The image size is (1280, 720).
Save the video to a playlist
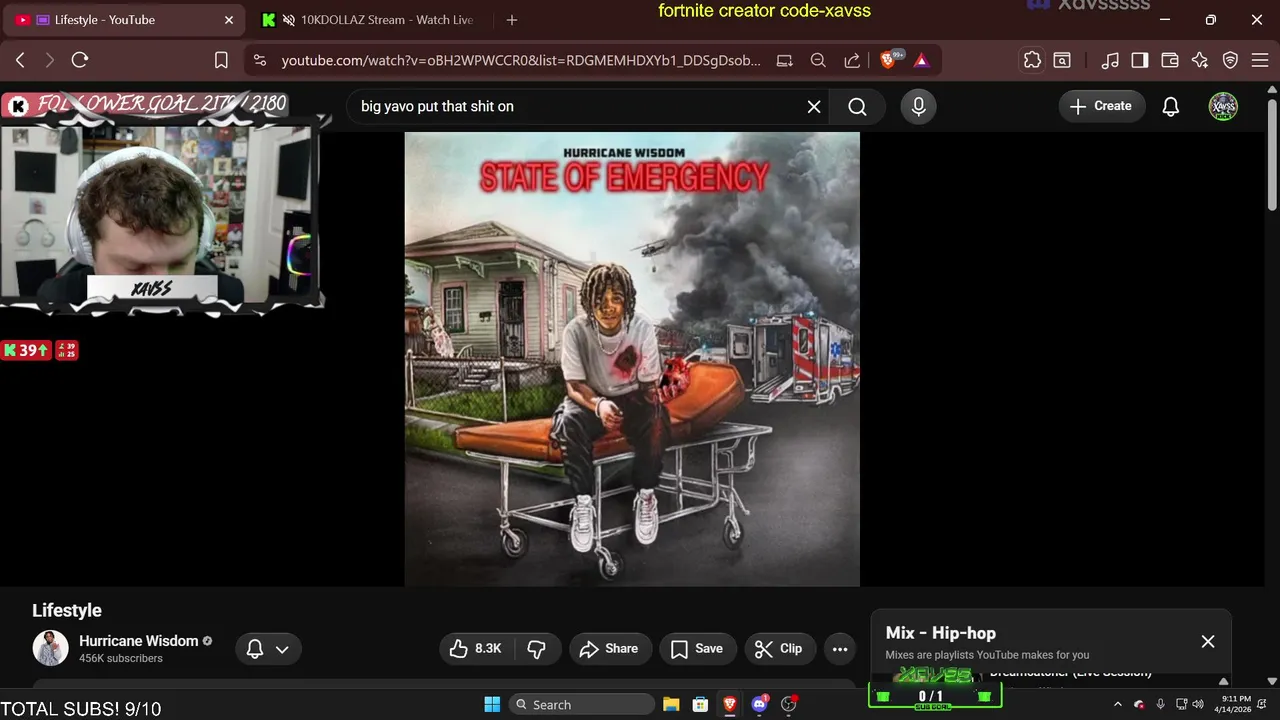coord(697,649)
